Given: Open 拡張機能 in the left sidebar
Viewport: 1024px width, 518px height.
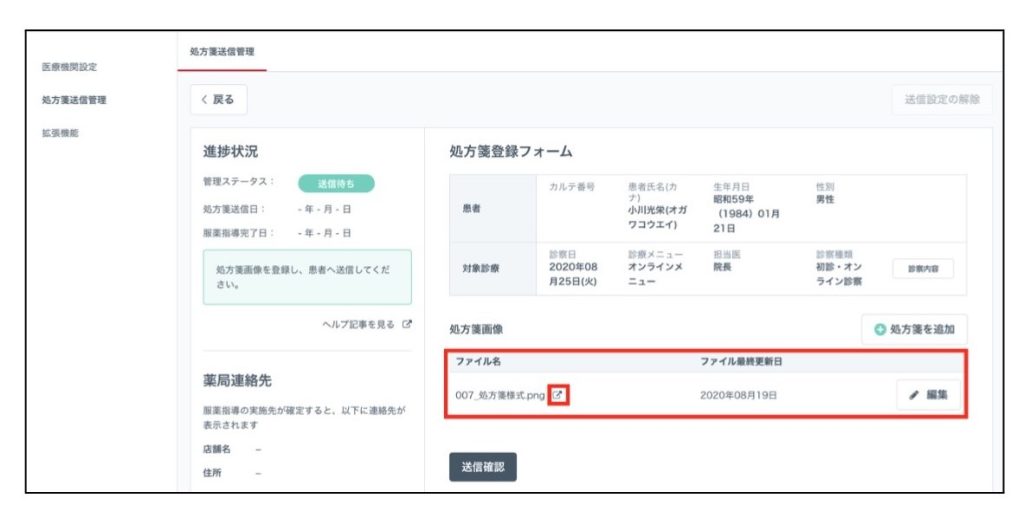Looking at the screenshot, I should coord(60,132).
